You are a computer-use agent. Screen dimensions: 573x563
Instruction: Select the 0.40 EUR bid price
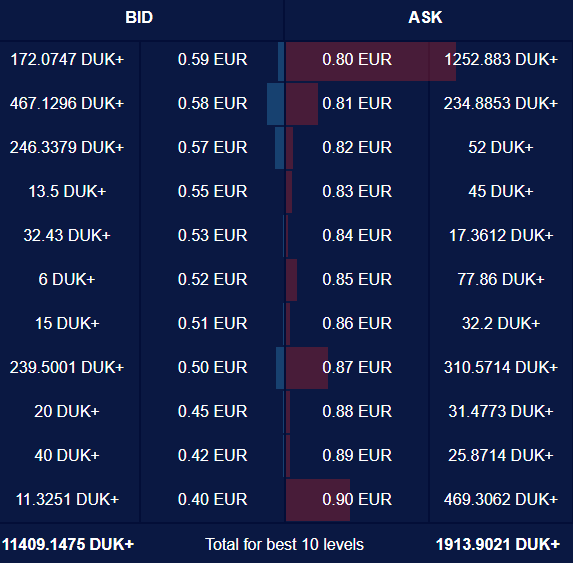point(212,499)
